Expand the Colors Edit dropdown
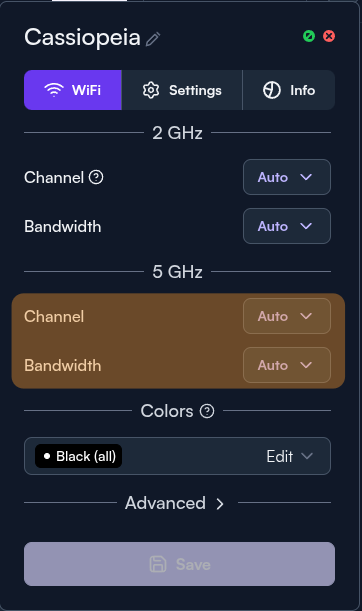This screenshot has width=362, height=611. pos(290,456)
